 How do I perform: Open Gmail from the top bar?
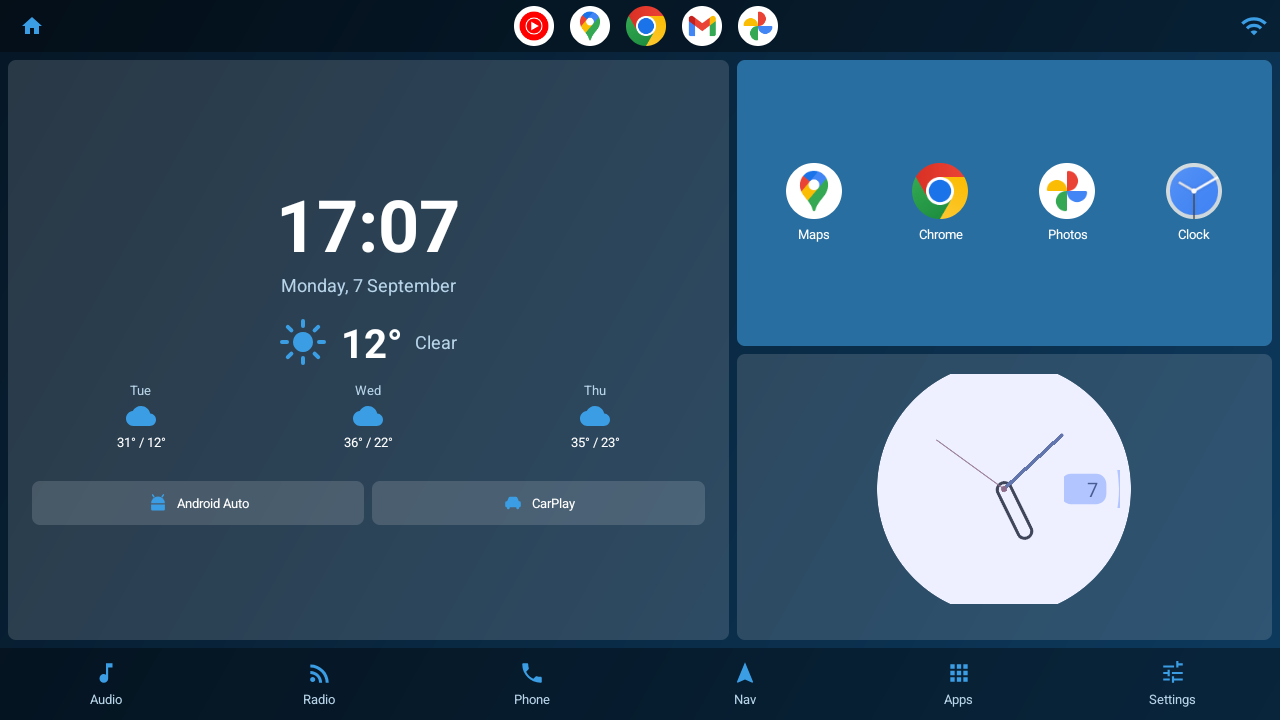702,26
